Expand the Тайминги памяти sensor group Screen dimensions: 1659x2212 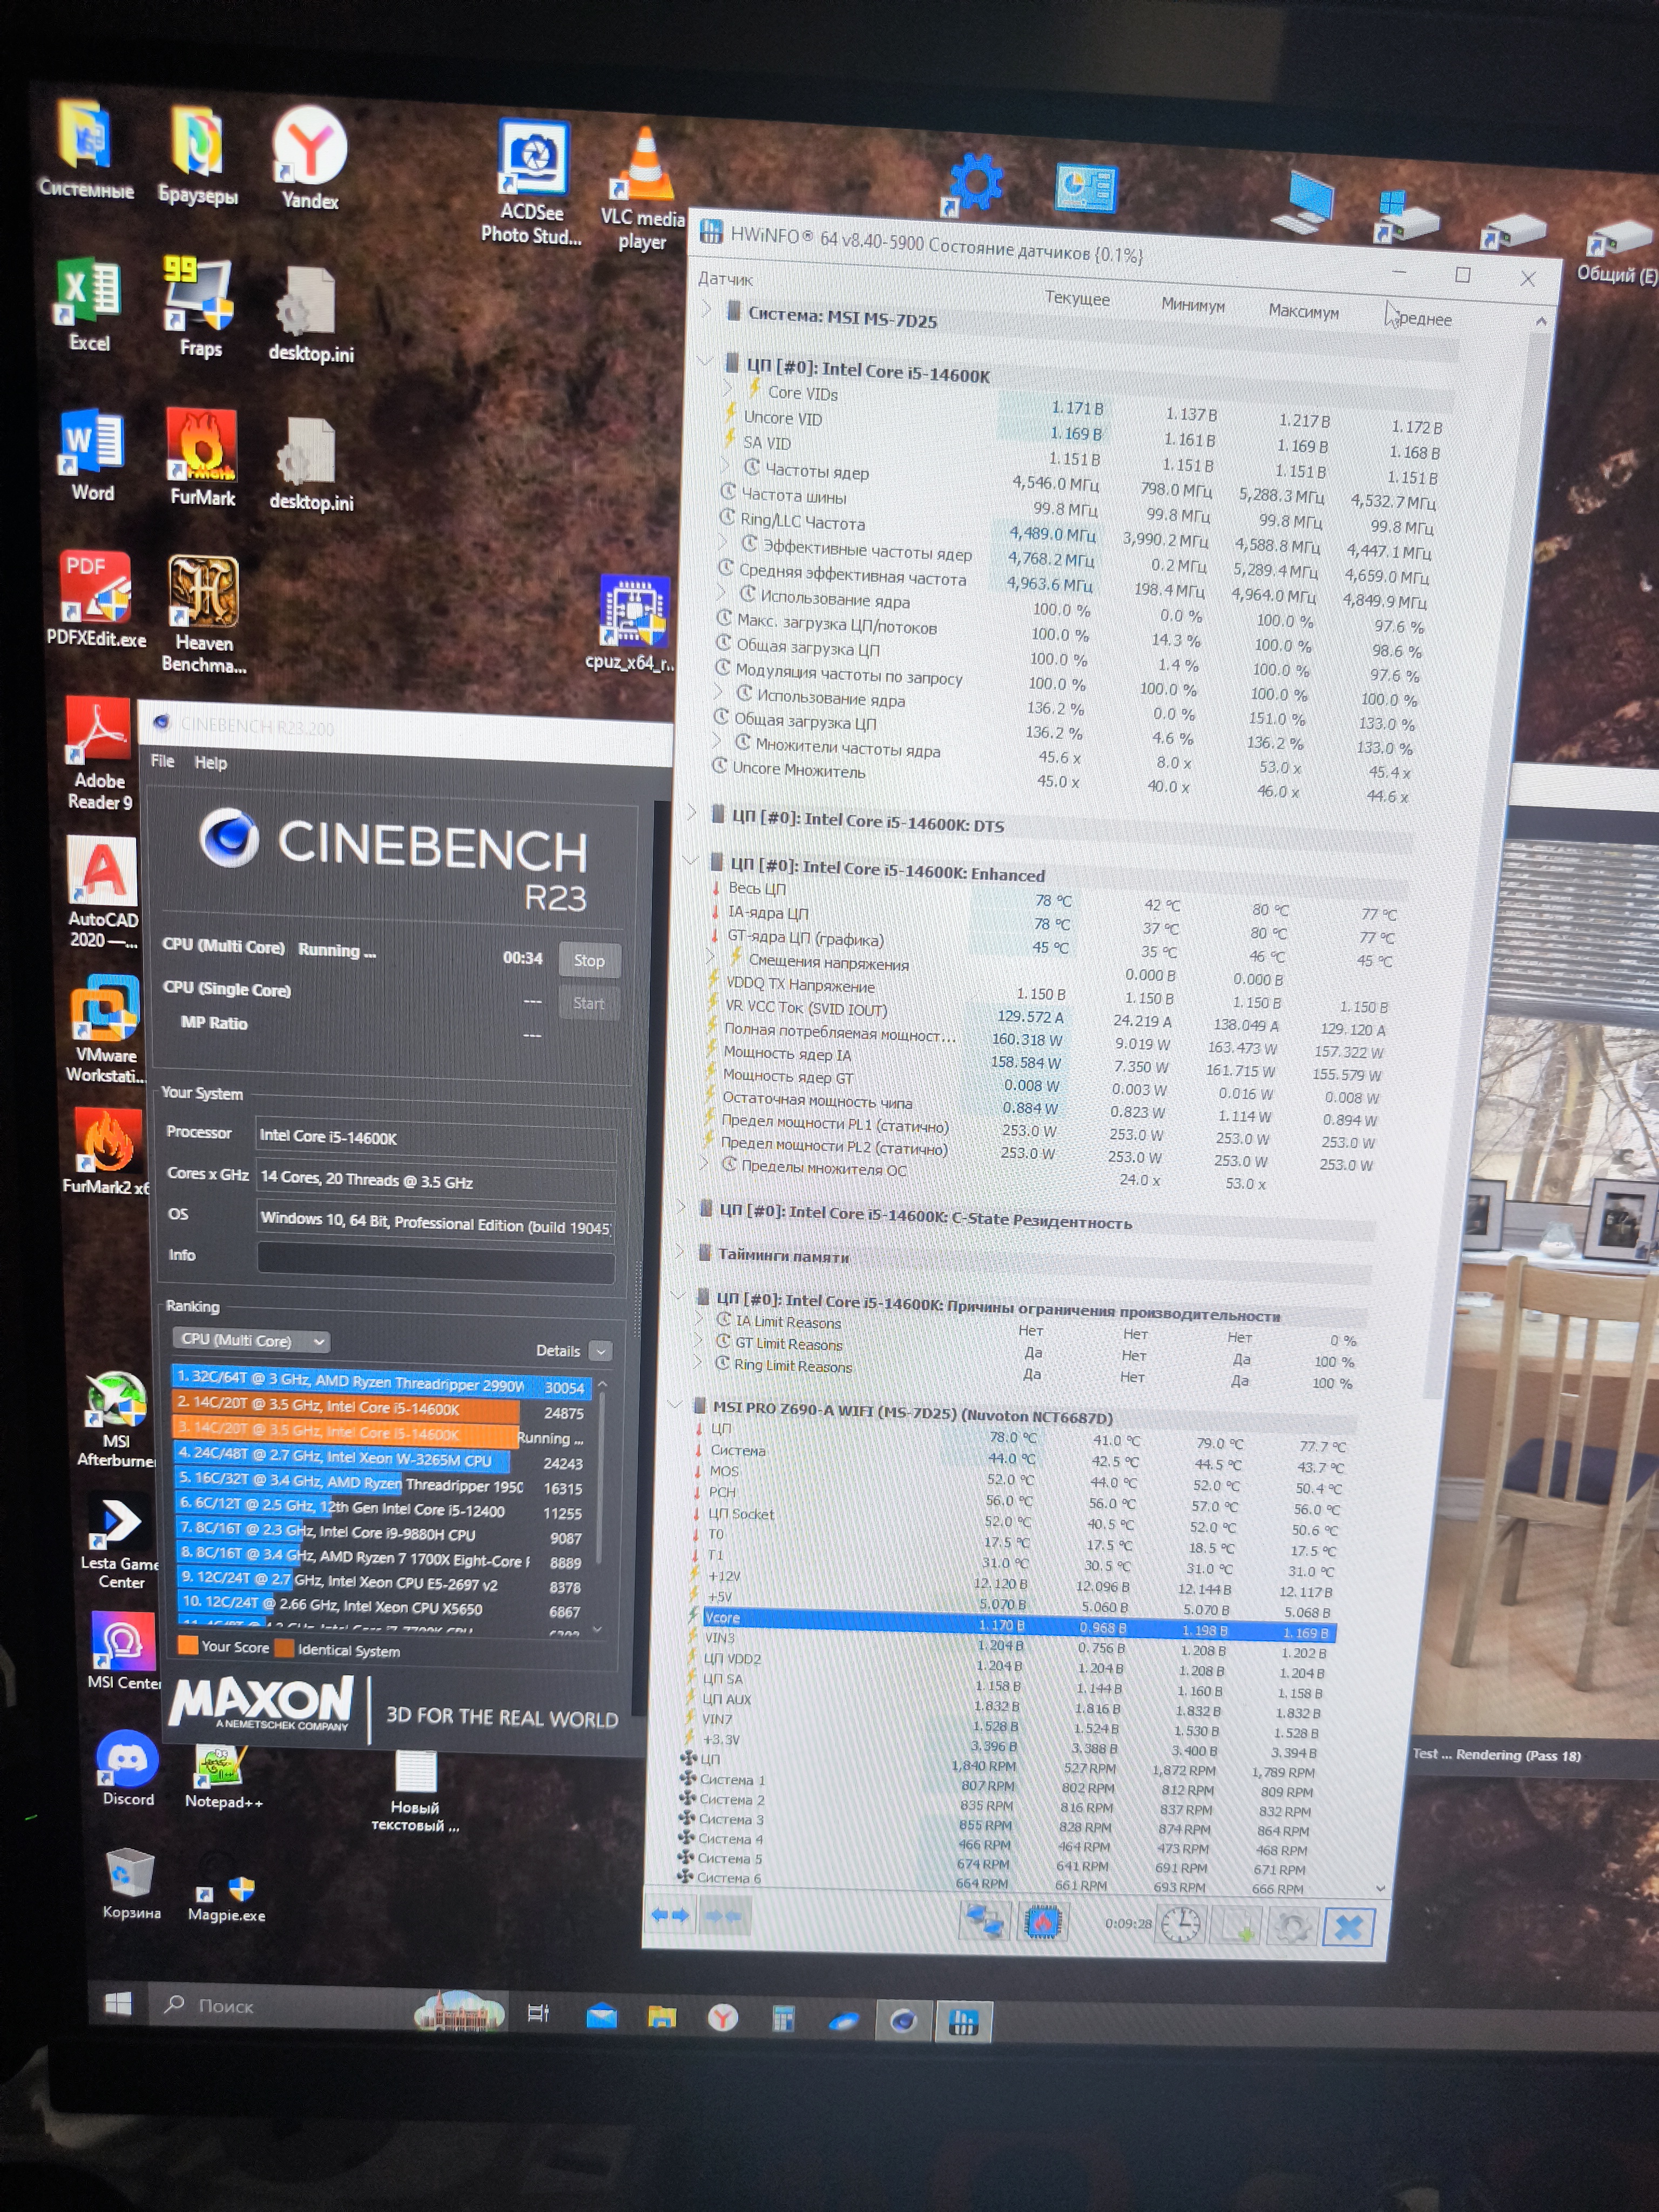[679, 1251]
